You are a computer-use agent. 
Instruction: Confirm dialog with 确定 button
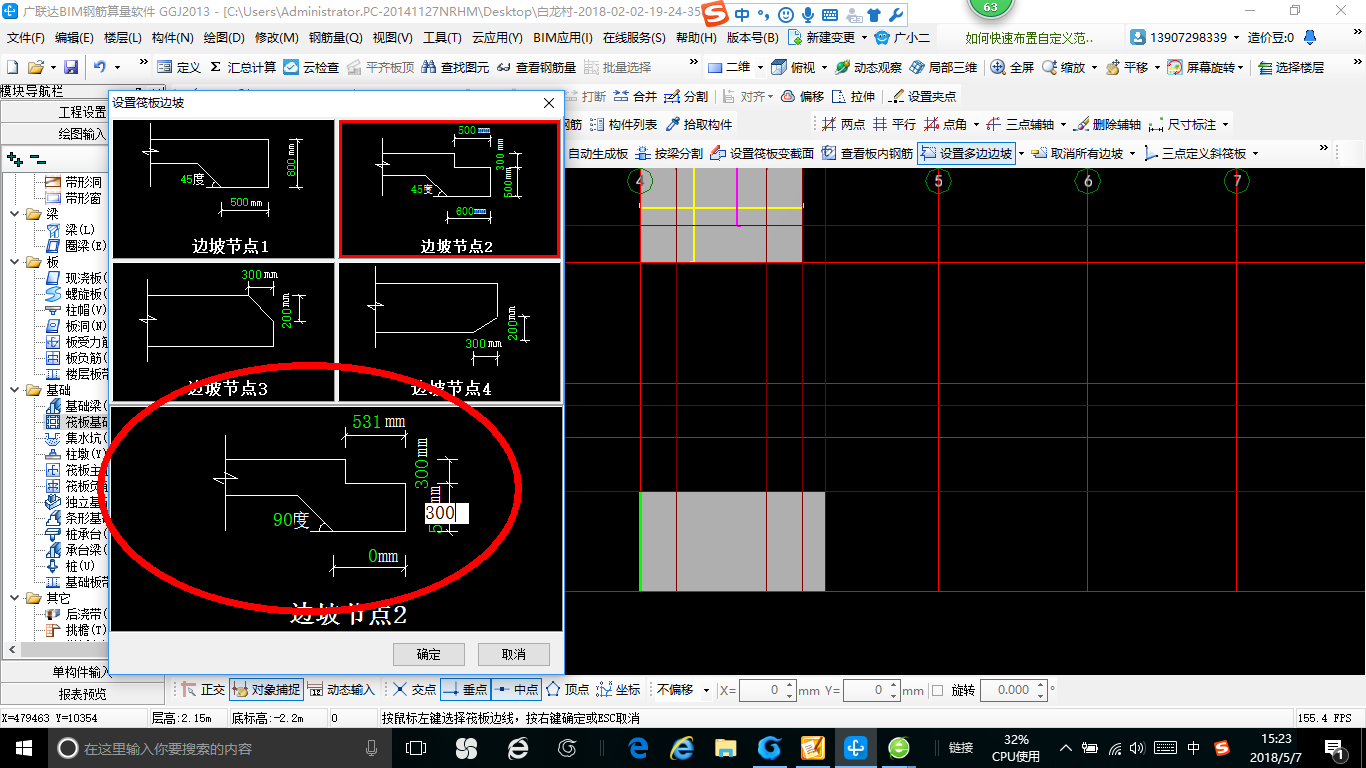(x=428, y=654)
